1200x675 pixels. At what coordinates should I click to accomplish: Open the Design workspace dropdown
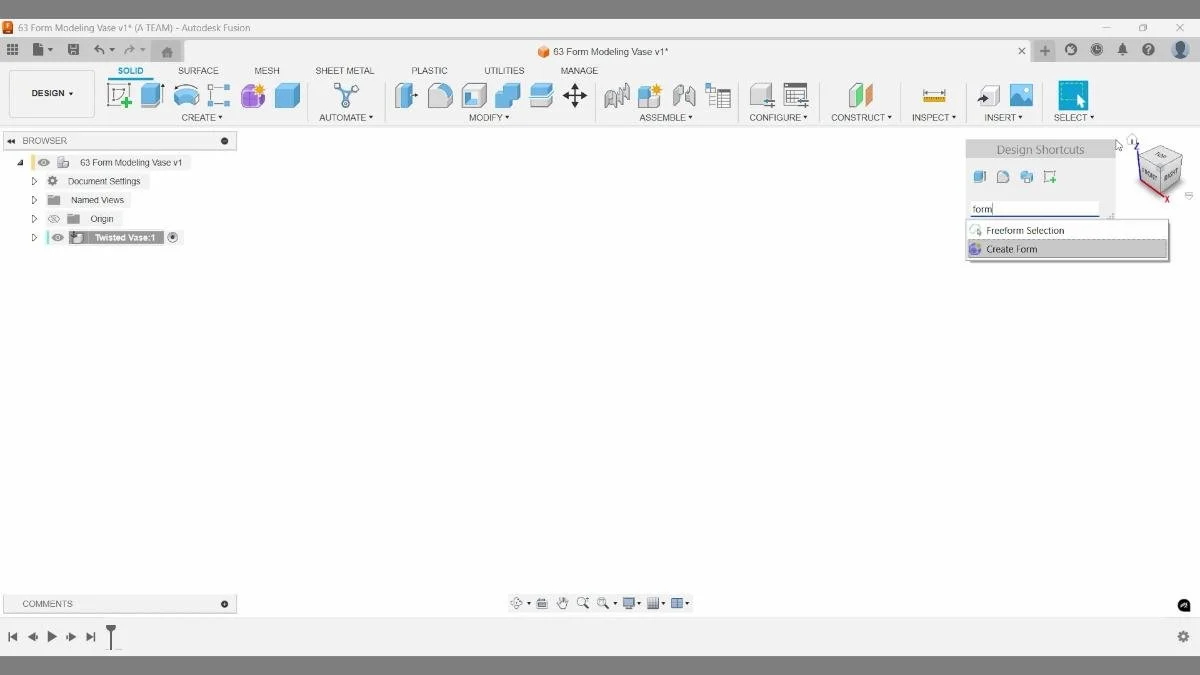[51, 93]
